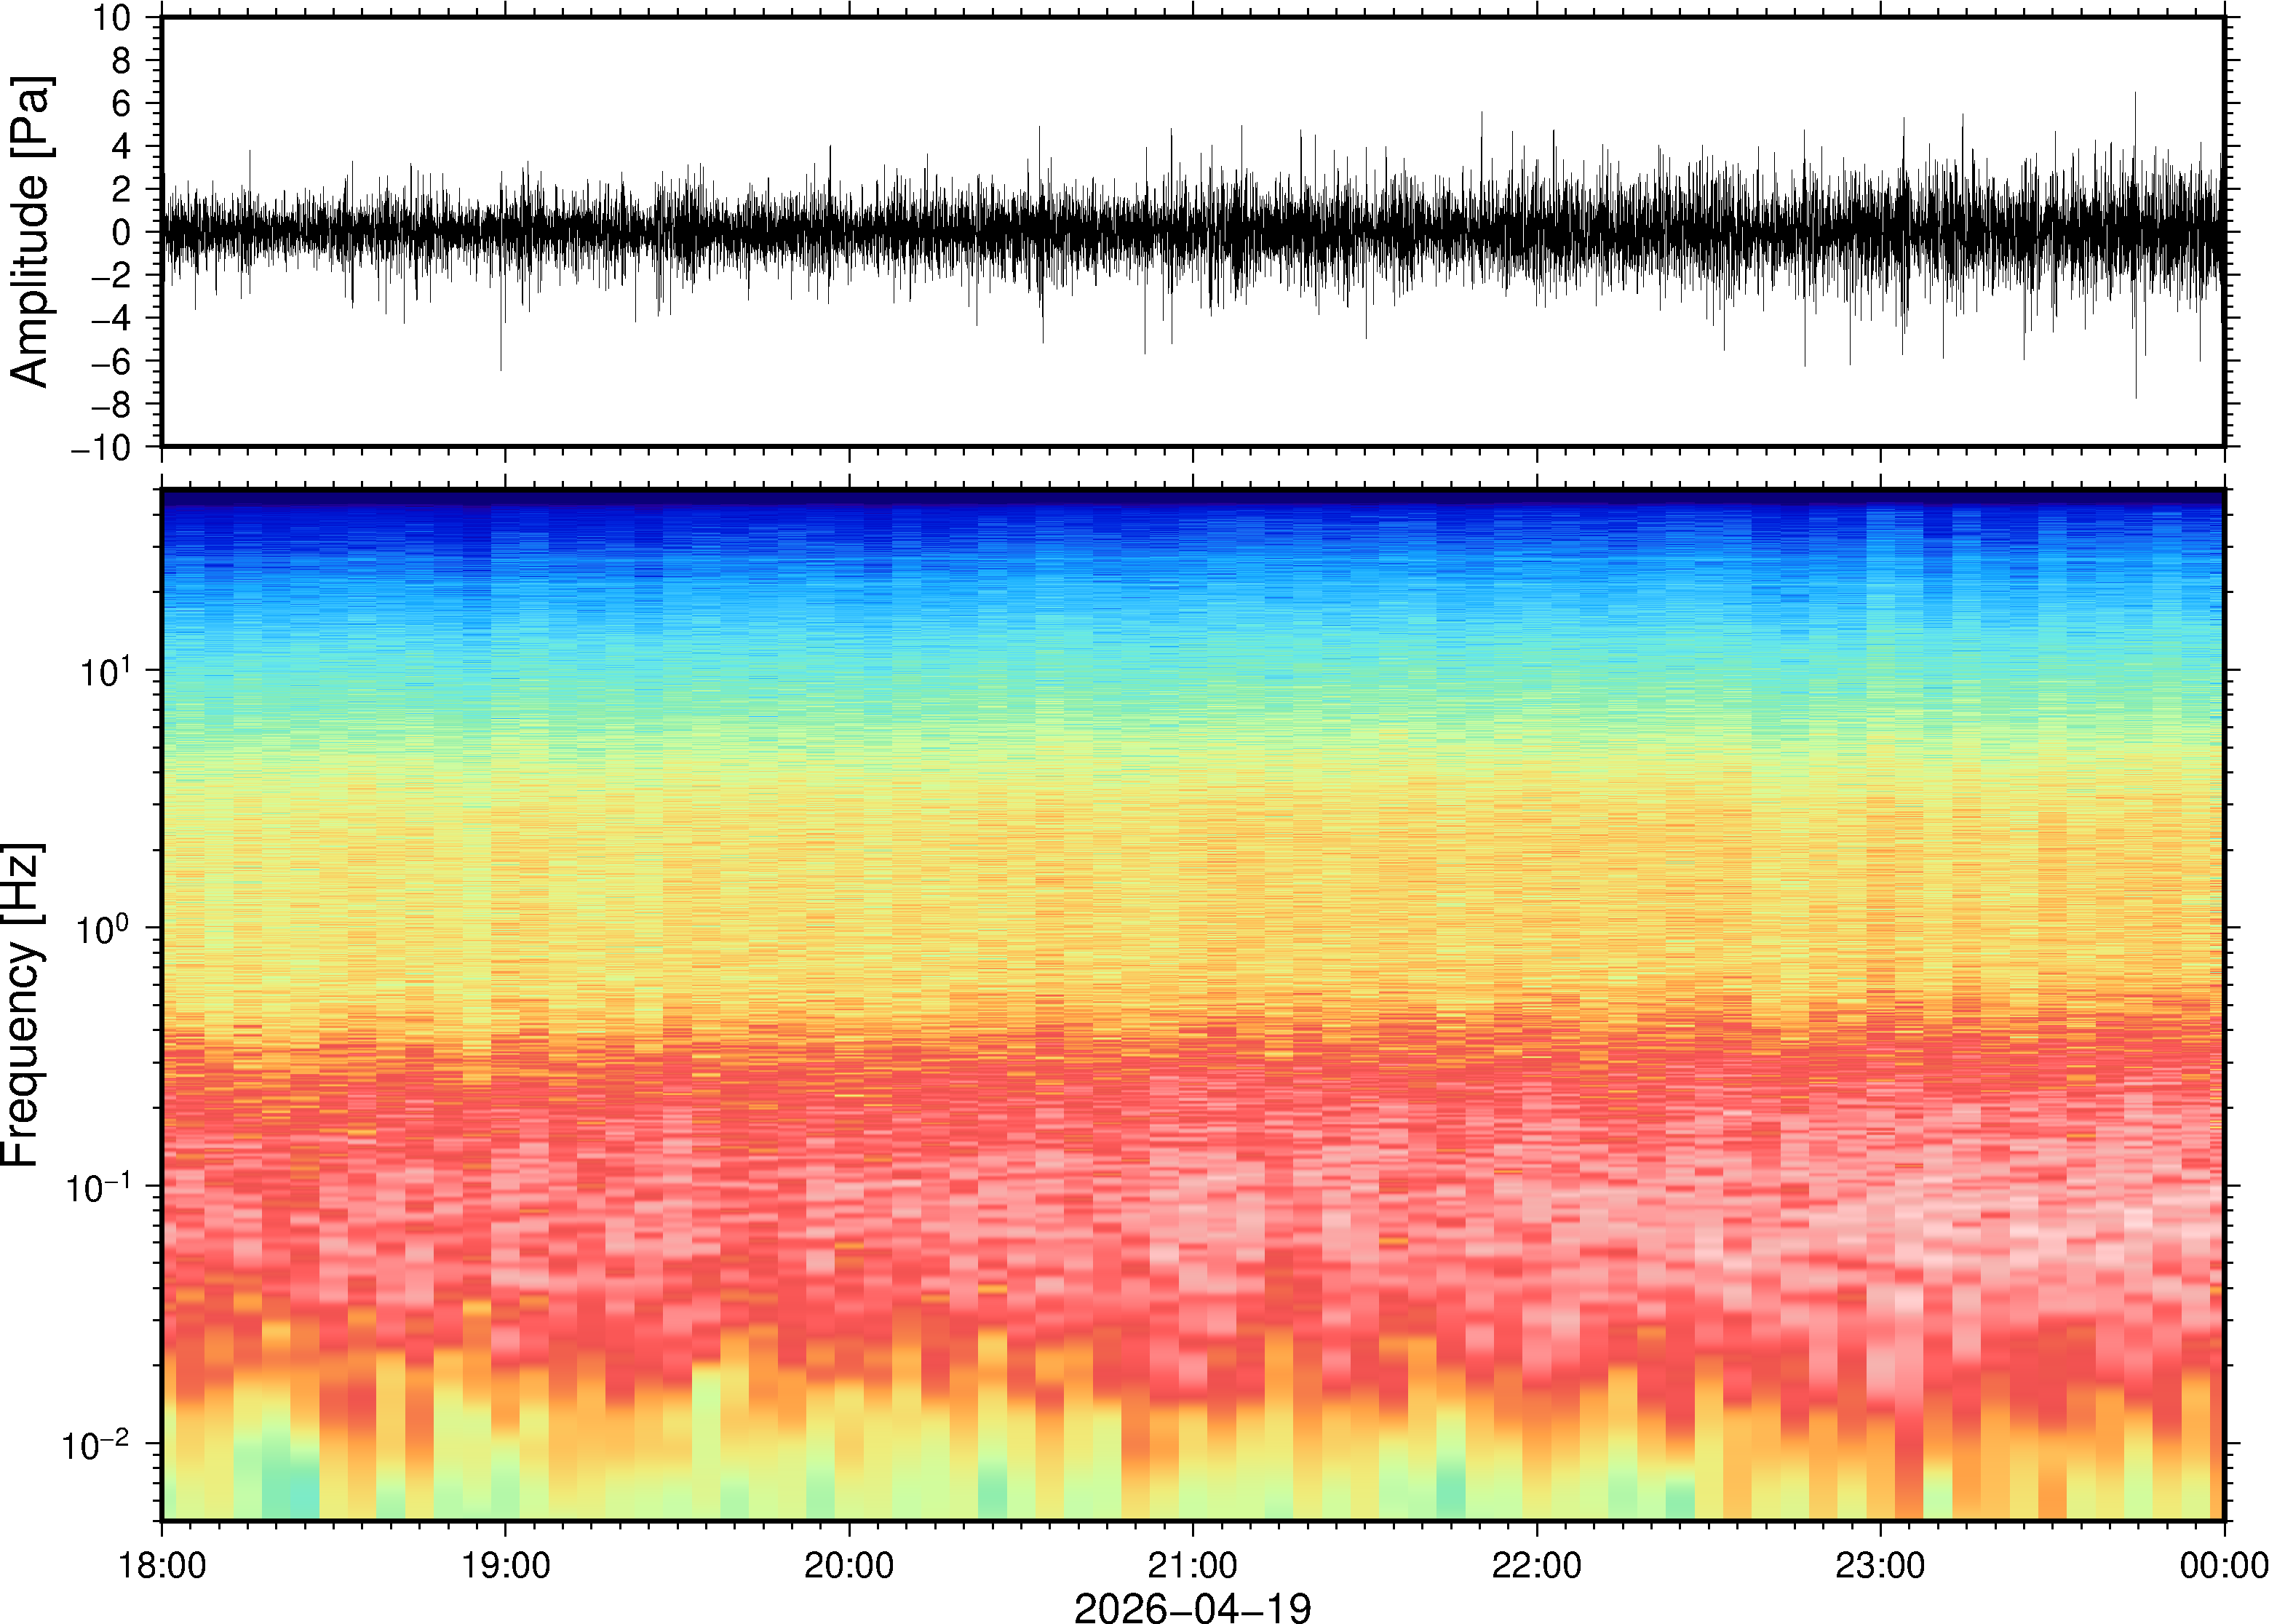Click the 2026-04-19 date label

coord(1192,1607)
